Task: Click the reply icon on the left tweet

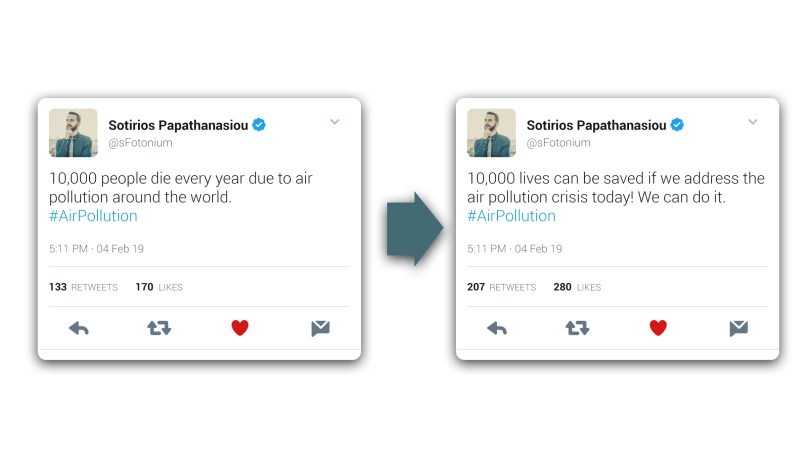Action: [x=79, y=328]
